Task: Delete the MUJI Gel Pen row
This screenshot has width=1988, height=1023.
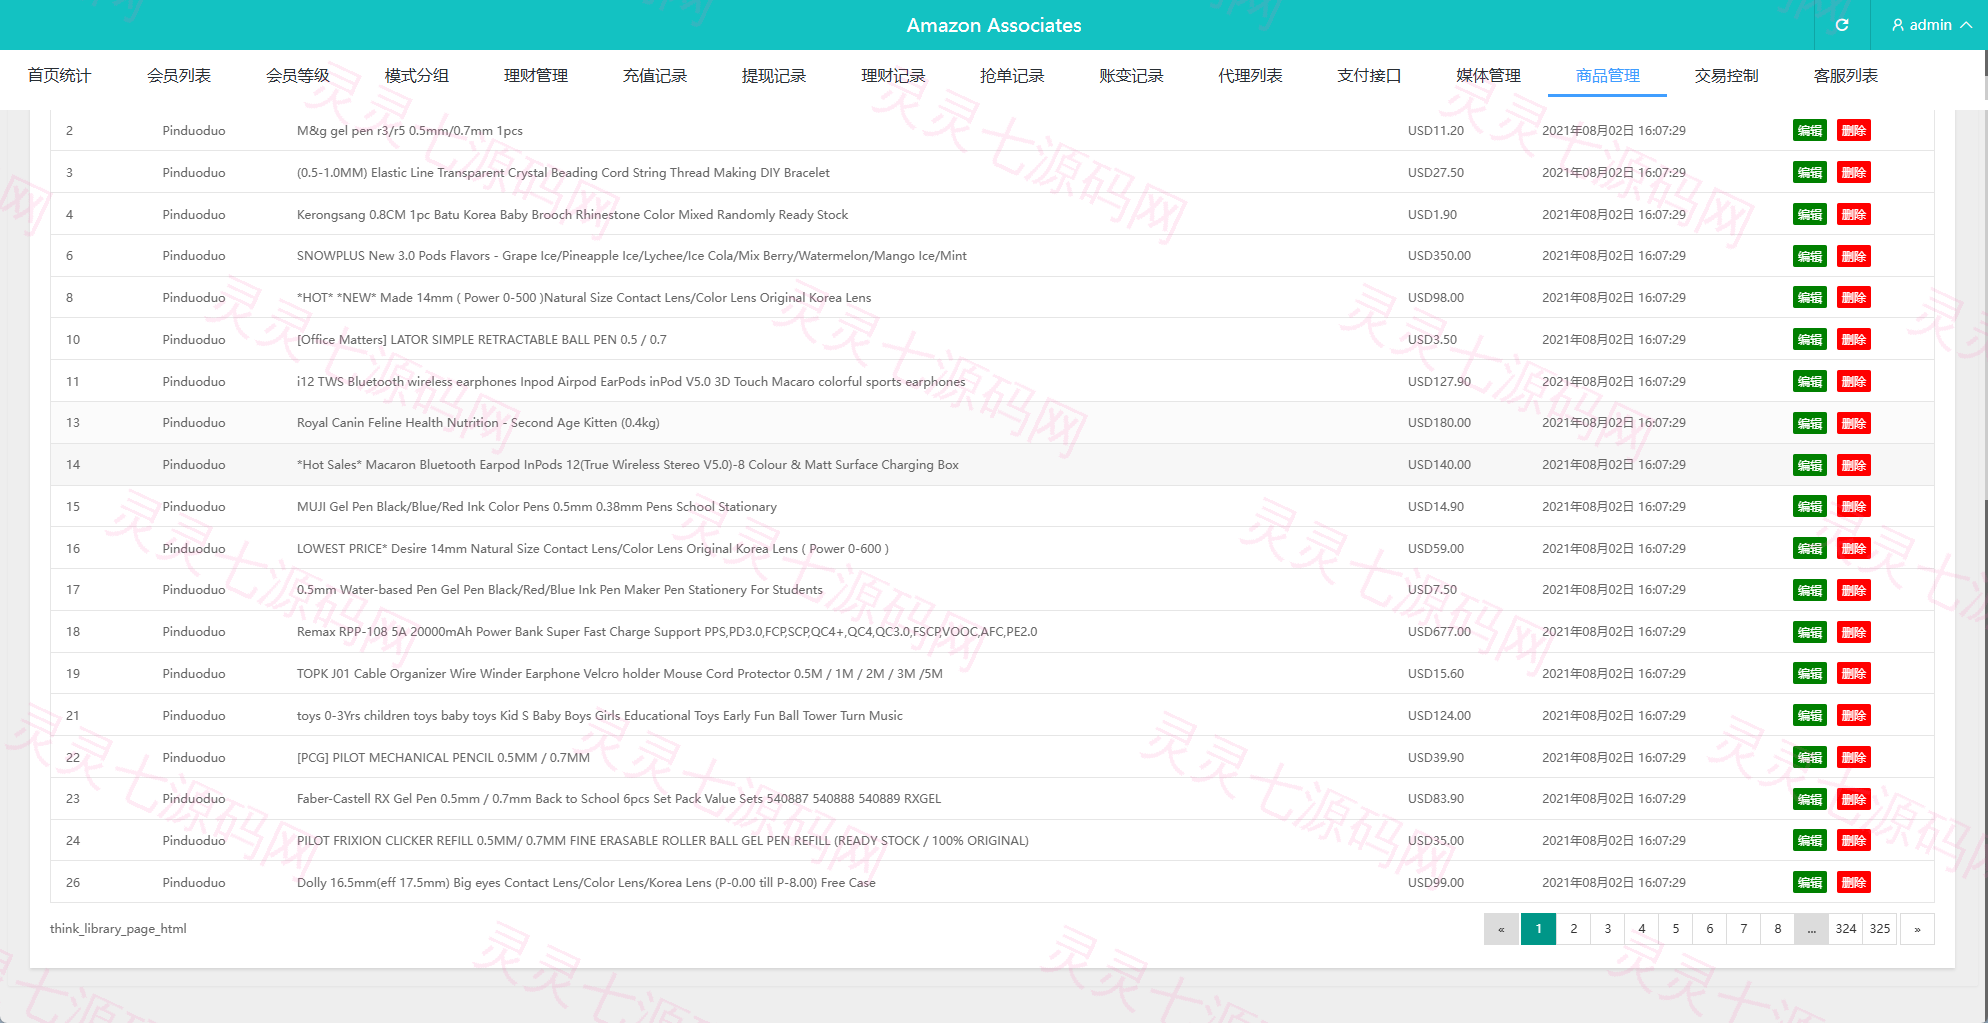Action: [1853, 507]
